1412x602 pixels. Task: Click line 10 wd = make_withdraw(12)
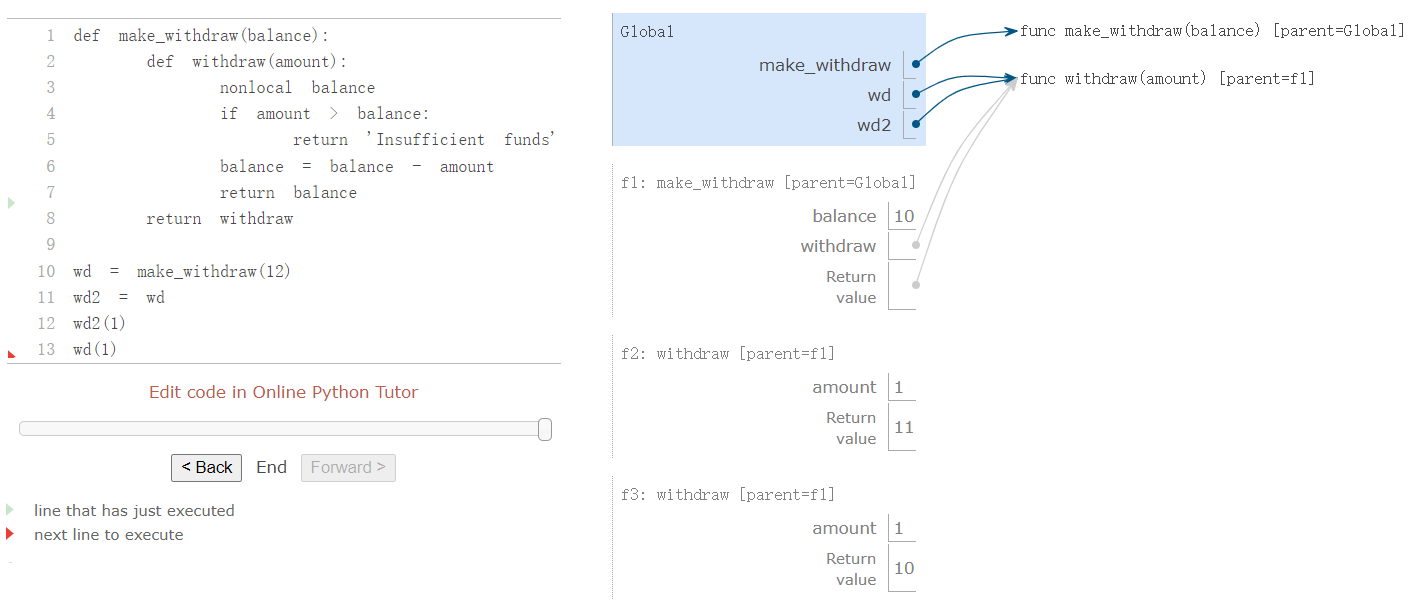point(181,270)
